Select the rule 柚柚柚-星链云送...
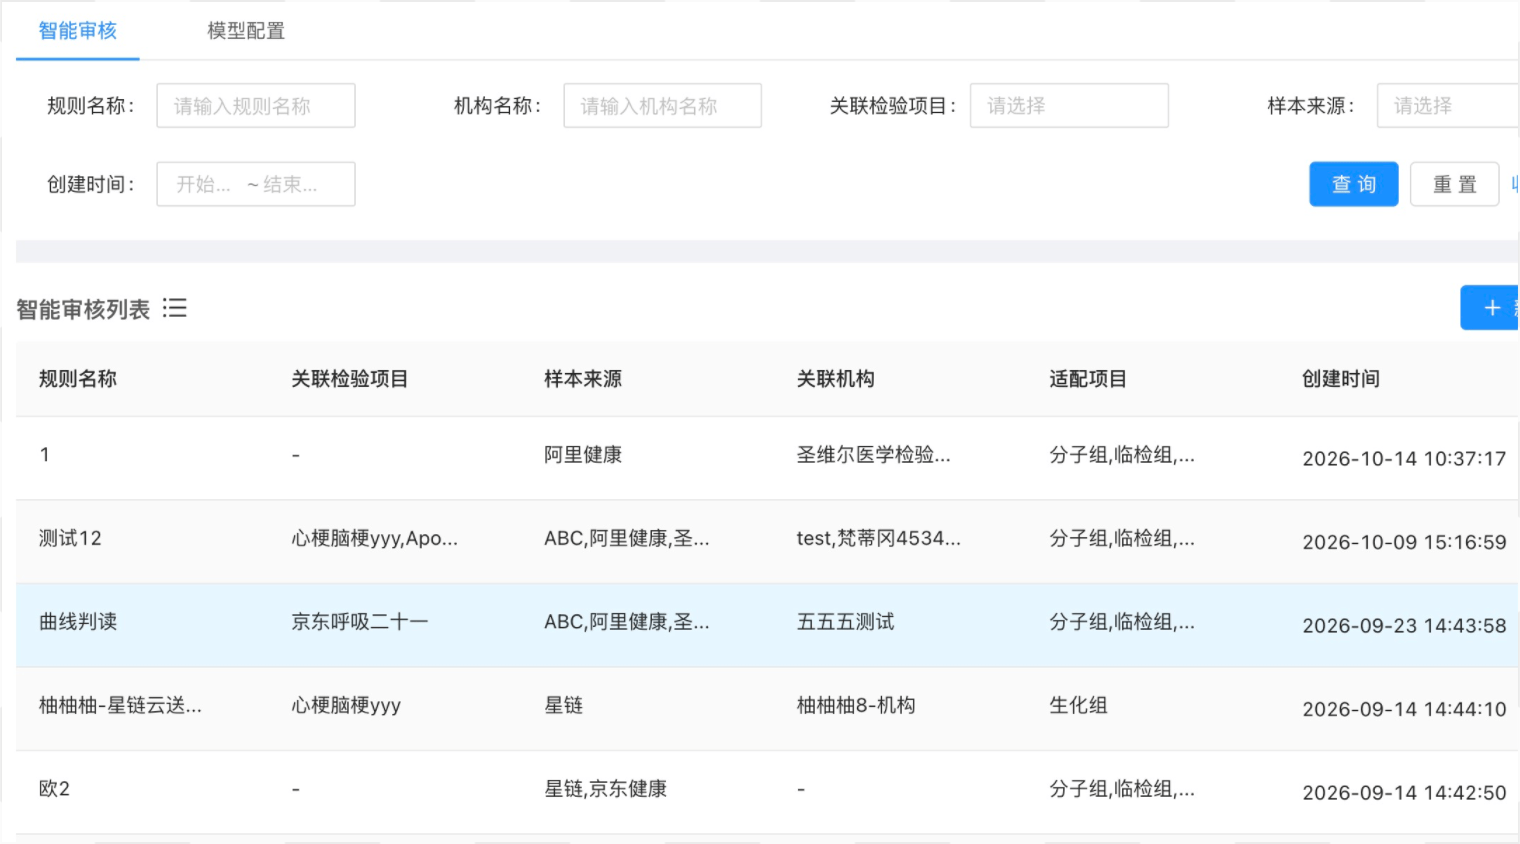Screen dimensions: 1520x844 point(120,706)
